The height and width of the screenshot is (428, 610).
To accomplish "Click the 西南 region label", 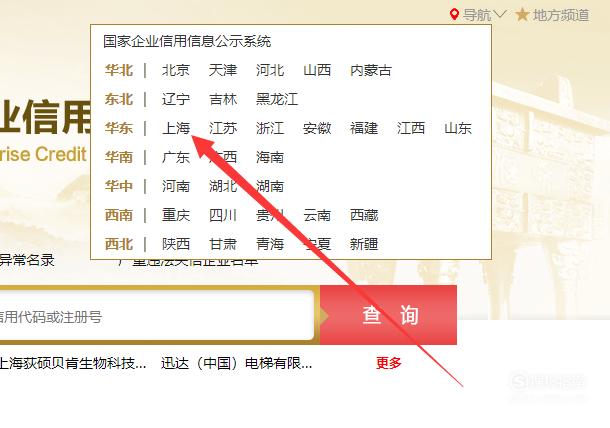I will pos(119,215).
